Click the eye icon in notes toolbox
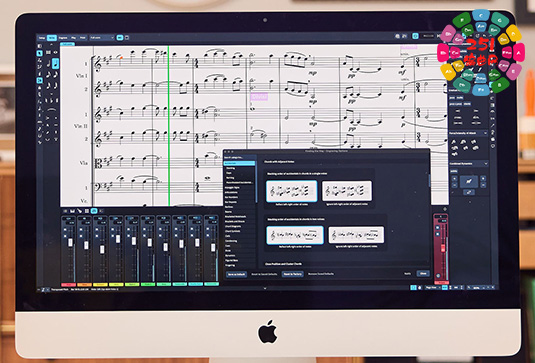 [55, 53]
